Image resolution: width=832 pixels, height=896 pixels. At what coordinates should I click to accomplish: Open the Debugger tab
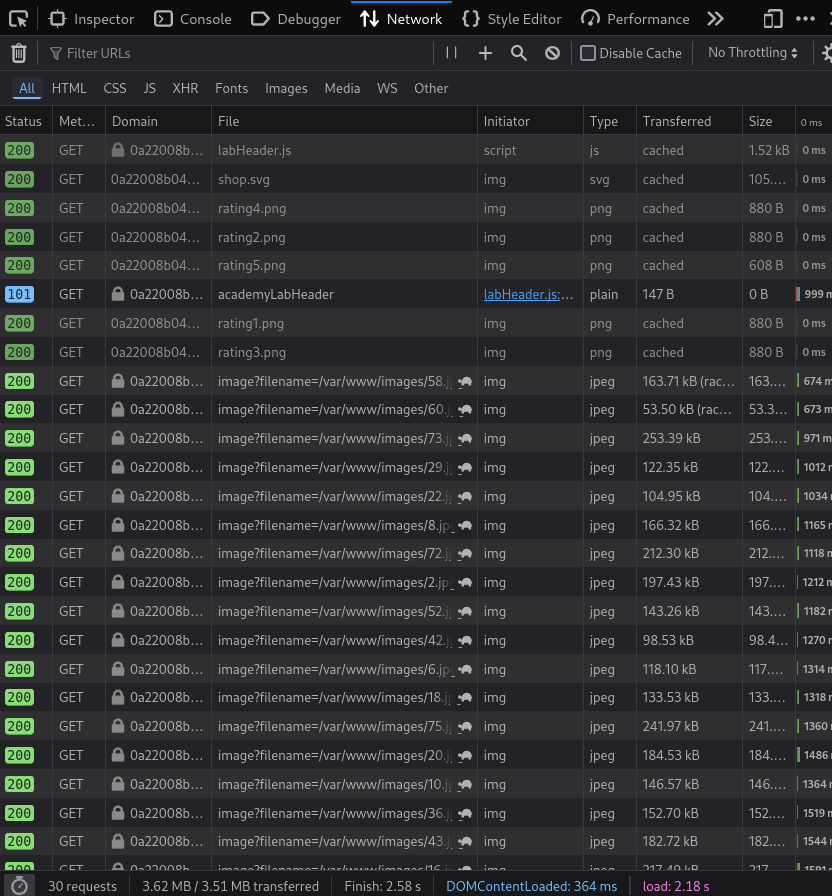295,19
